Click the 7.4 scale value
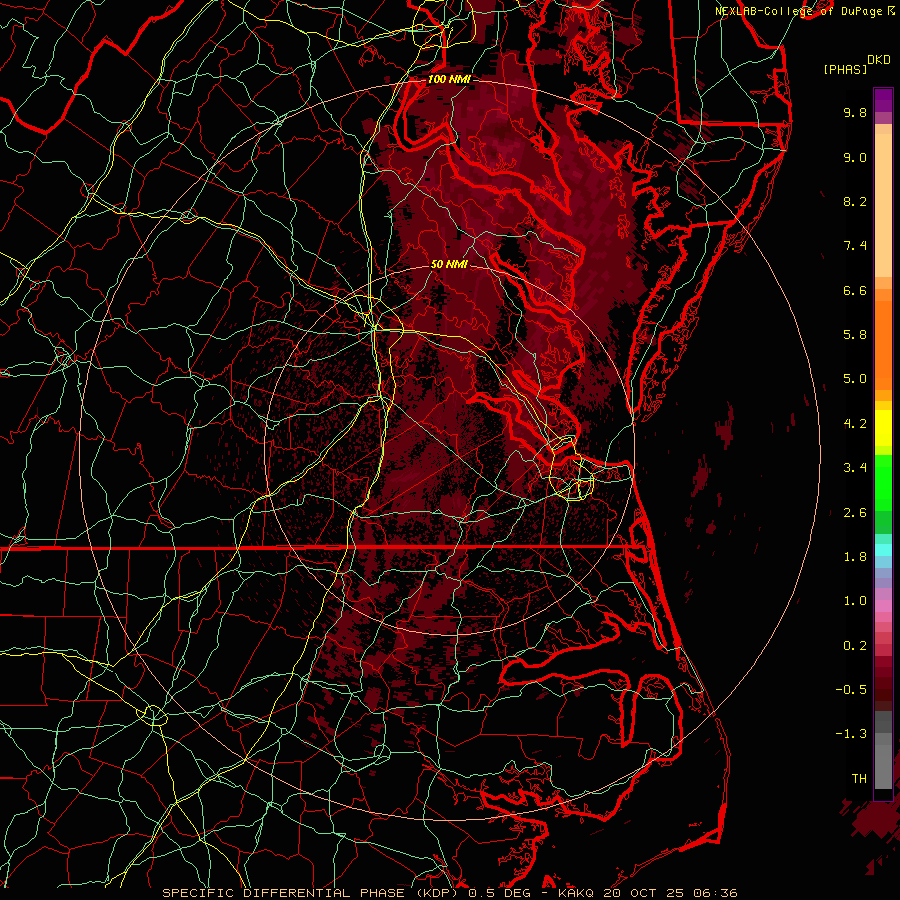 [x=855, y=246]
